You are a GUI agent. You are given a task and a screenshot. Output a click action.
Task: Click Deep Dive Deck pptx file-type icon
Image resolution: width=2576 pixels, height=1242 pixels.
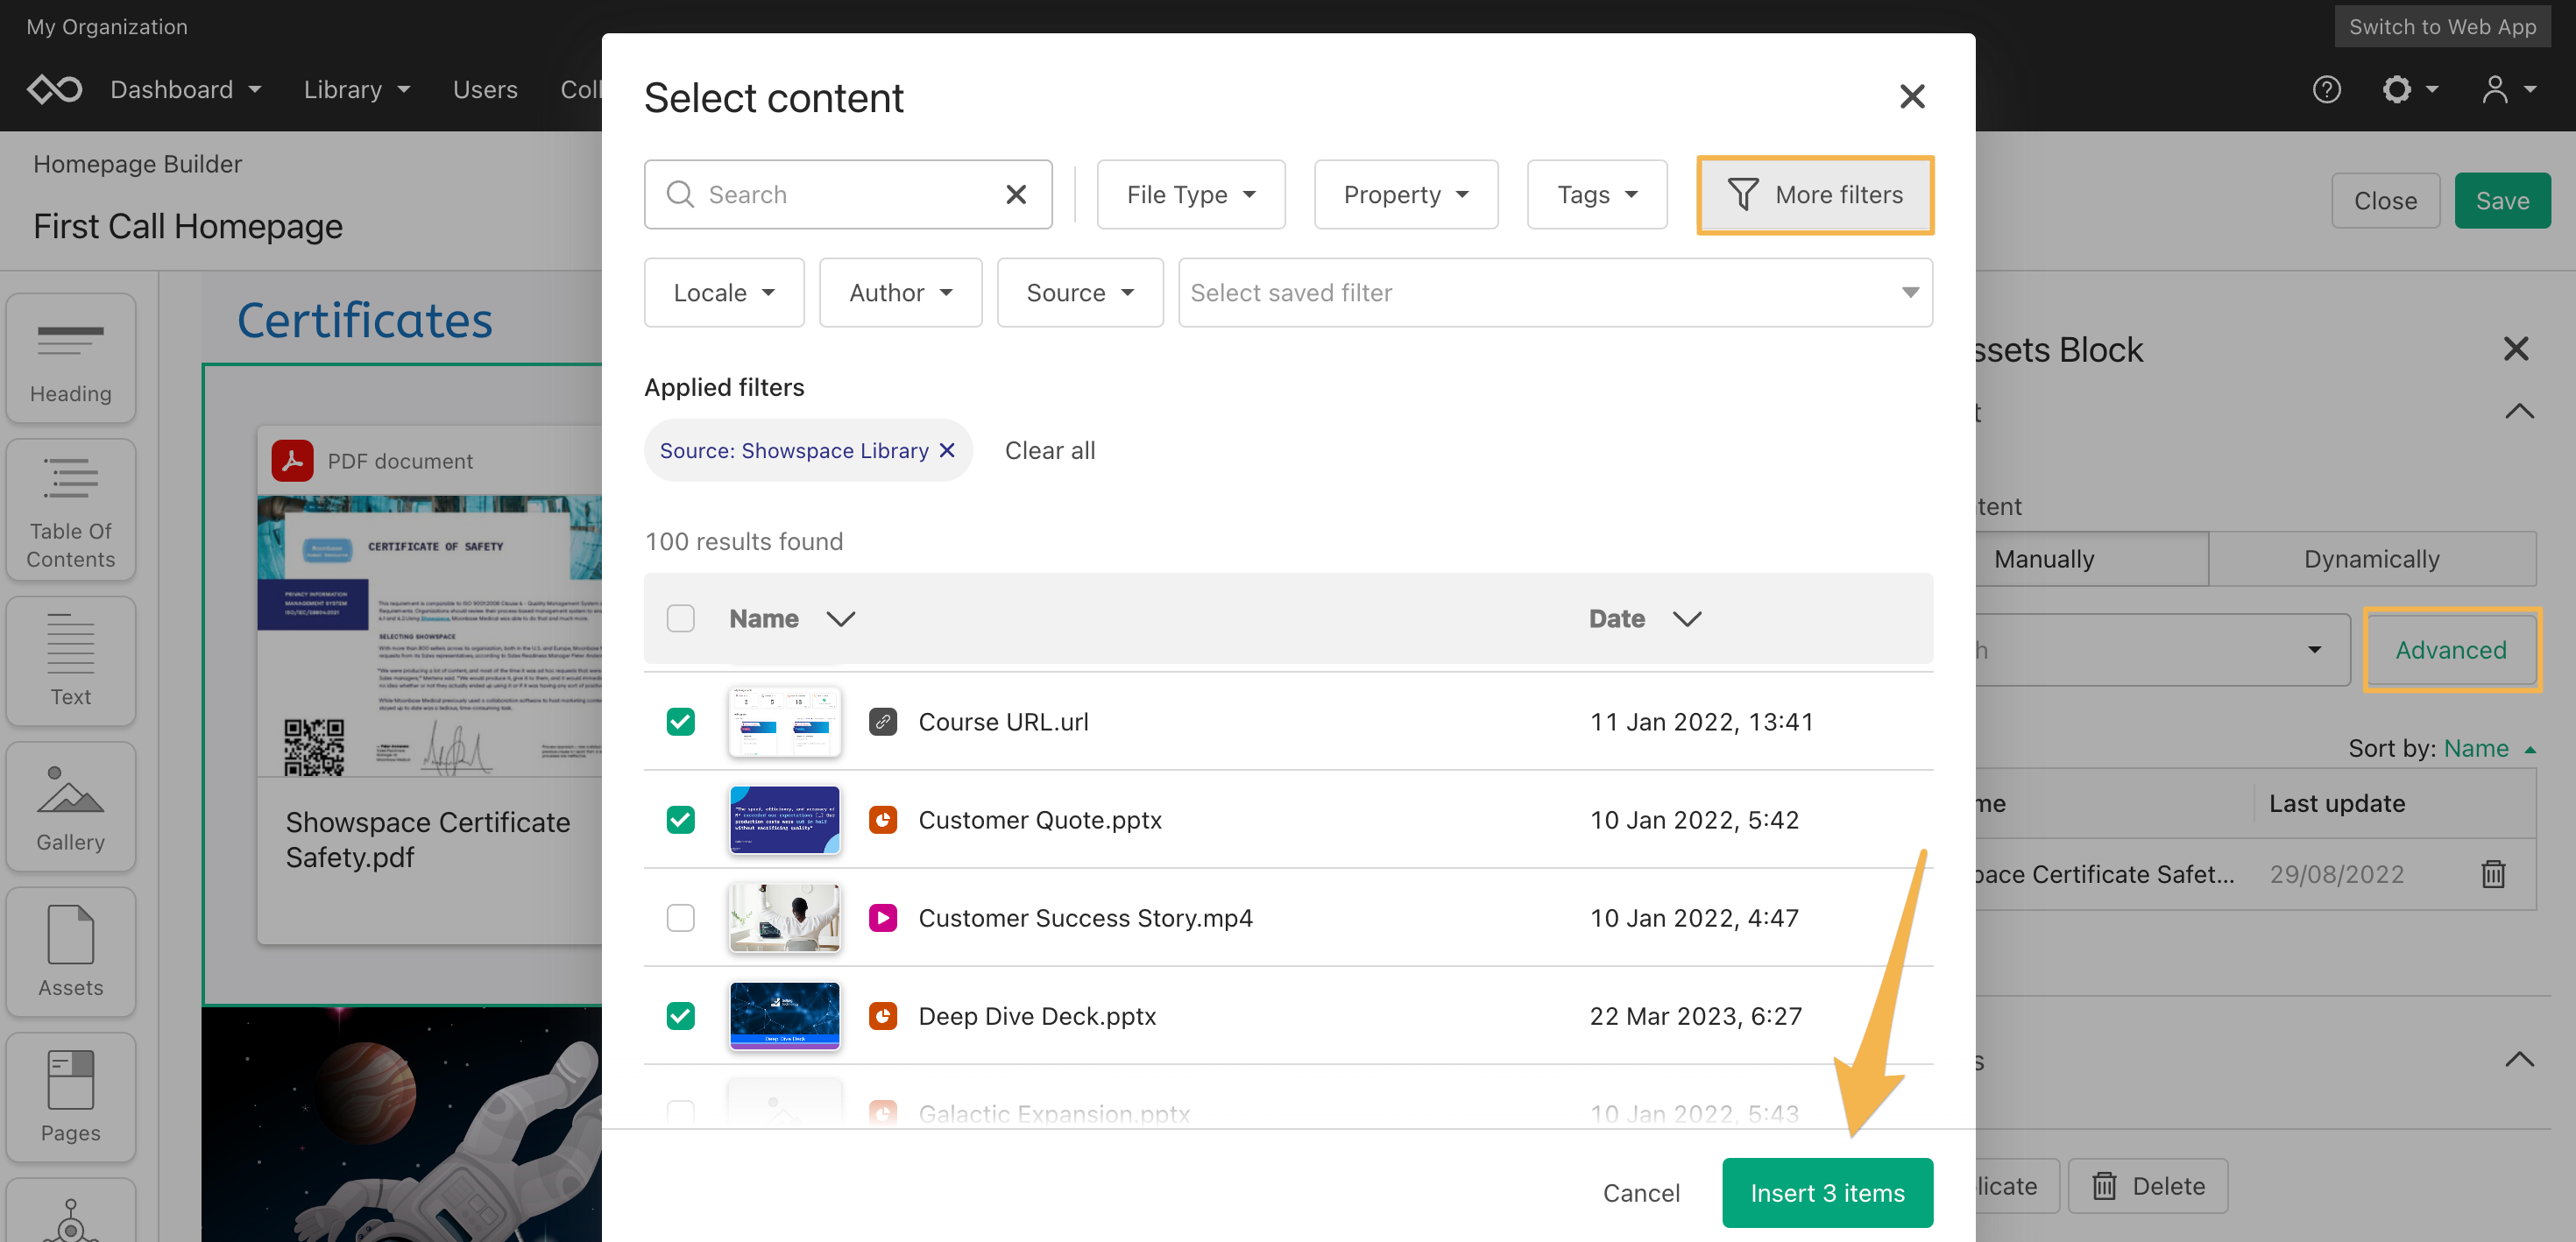point(882,1015)
